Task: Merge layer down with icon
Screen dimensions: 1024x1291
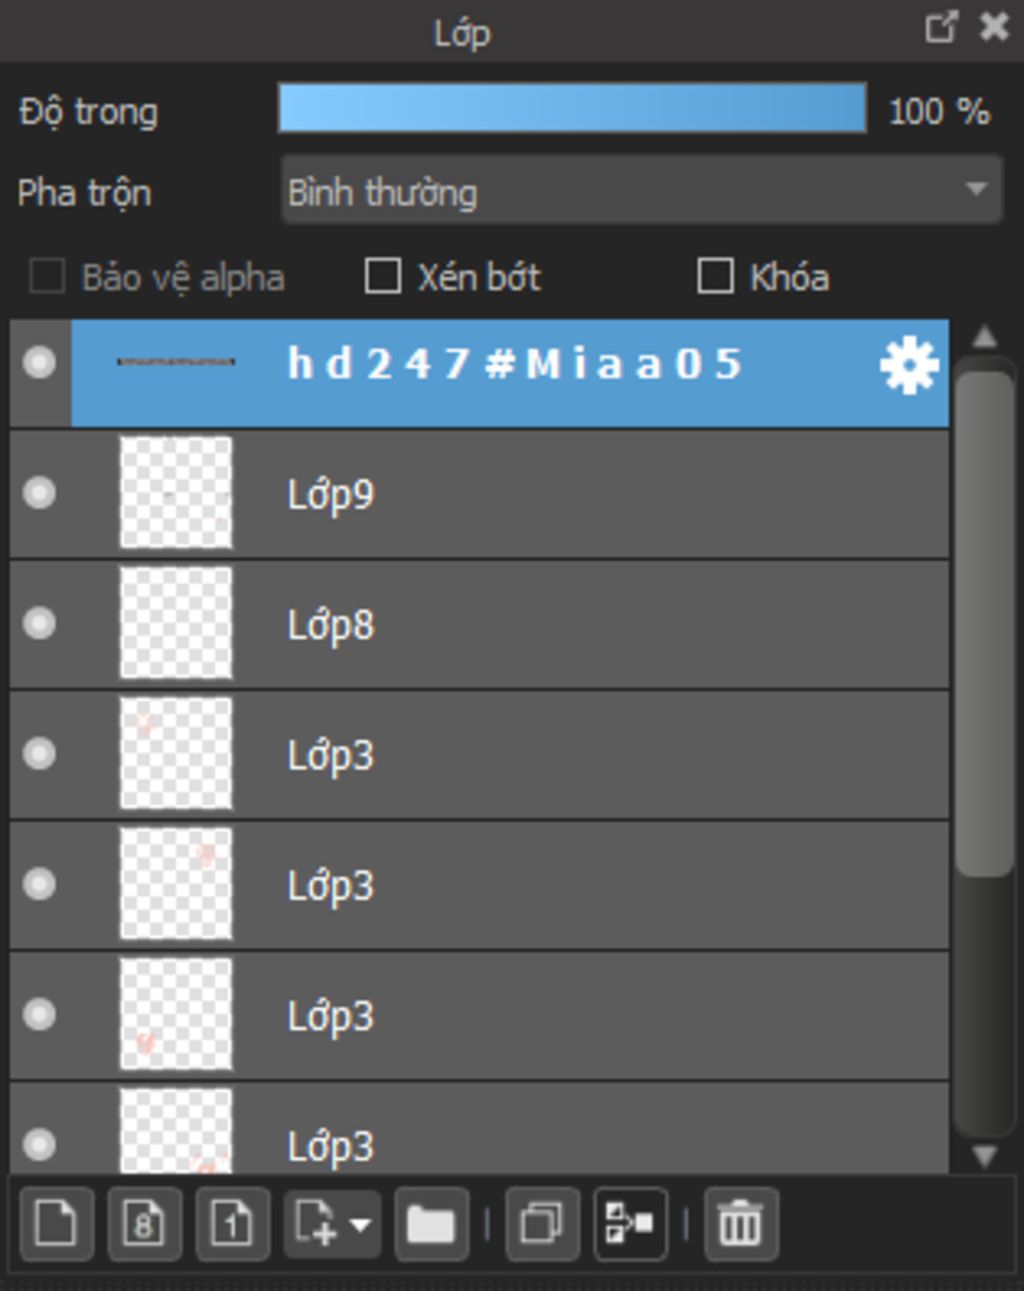Action: 630,1224
